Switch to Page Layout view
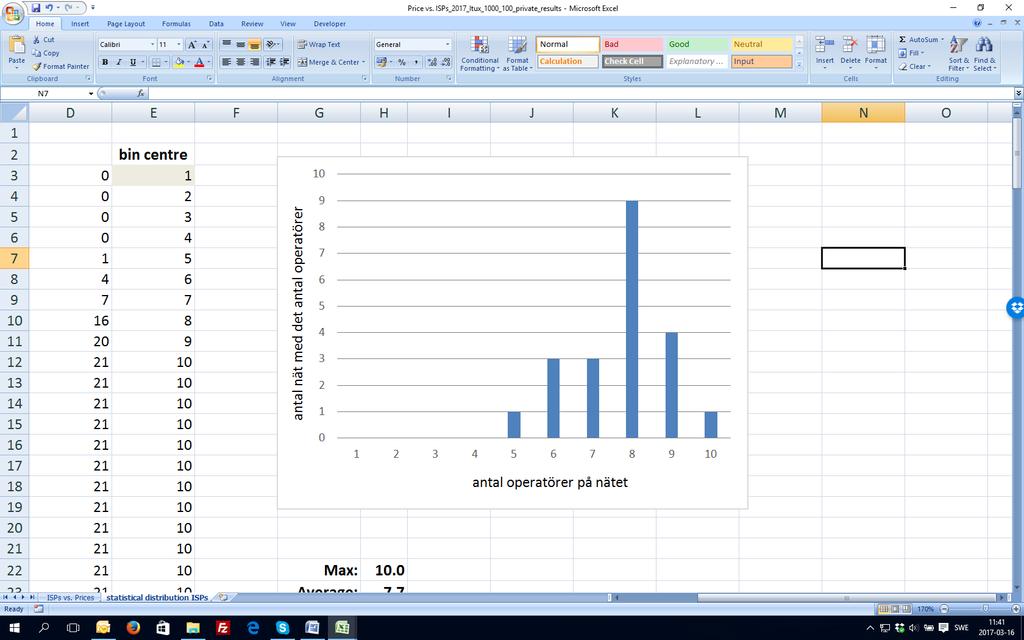The height and width of the screenshot is (640, 1024). click(x=895, y=609)
